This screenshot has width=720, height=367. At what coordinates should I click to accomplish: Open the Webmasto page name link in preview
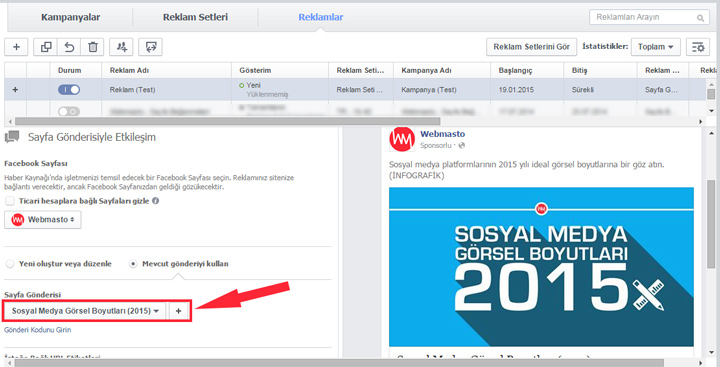443,134
